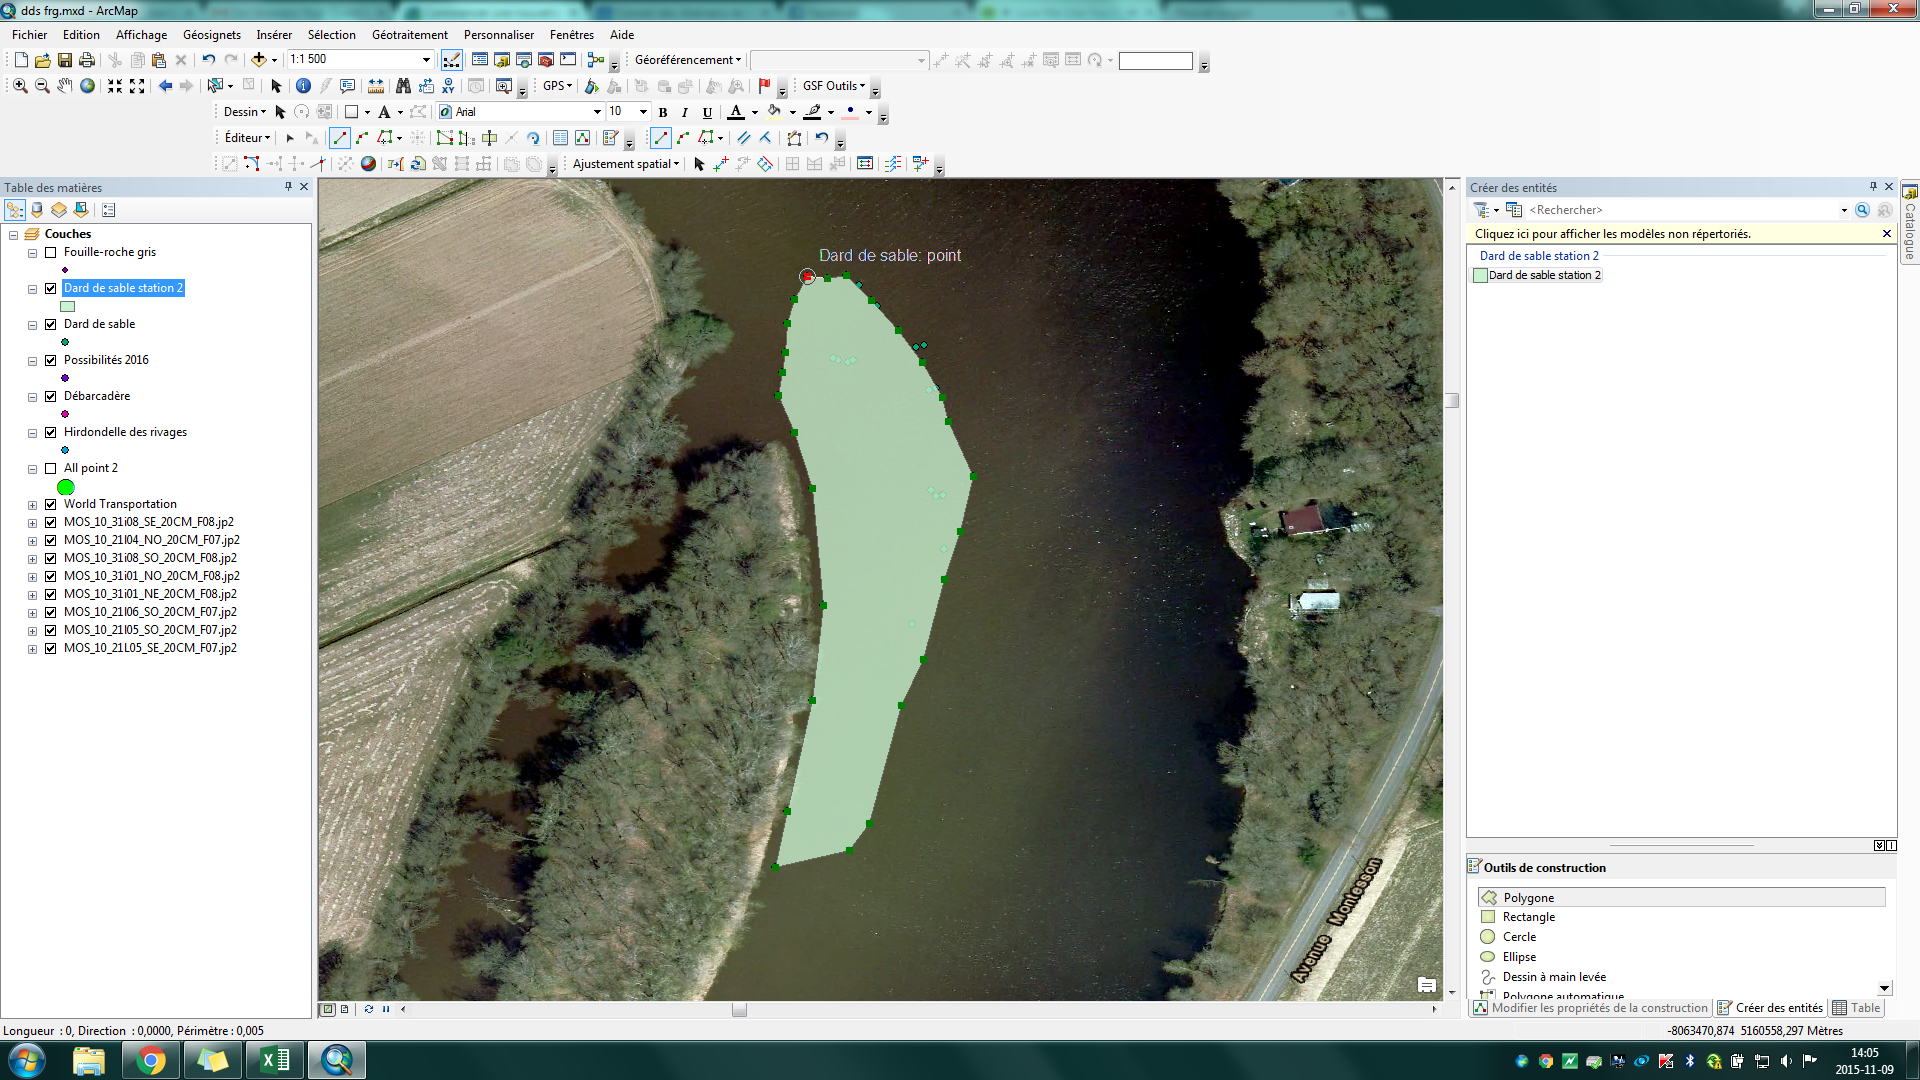Enable the Fouille-roche gris layer checkbox
The width and height of the screenshot is (1920, 1080).
pyautogui.click(x=51, y=252)
